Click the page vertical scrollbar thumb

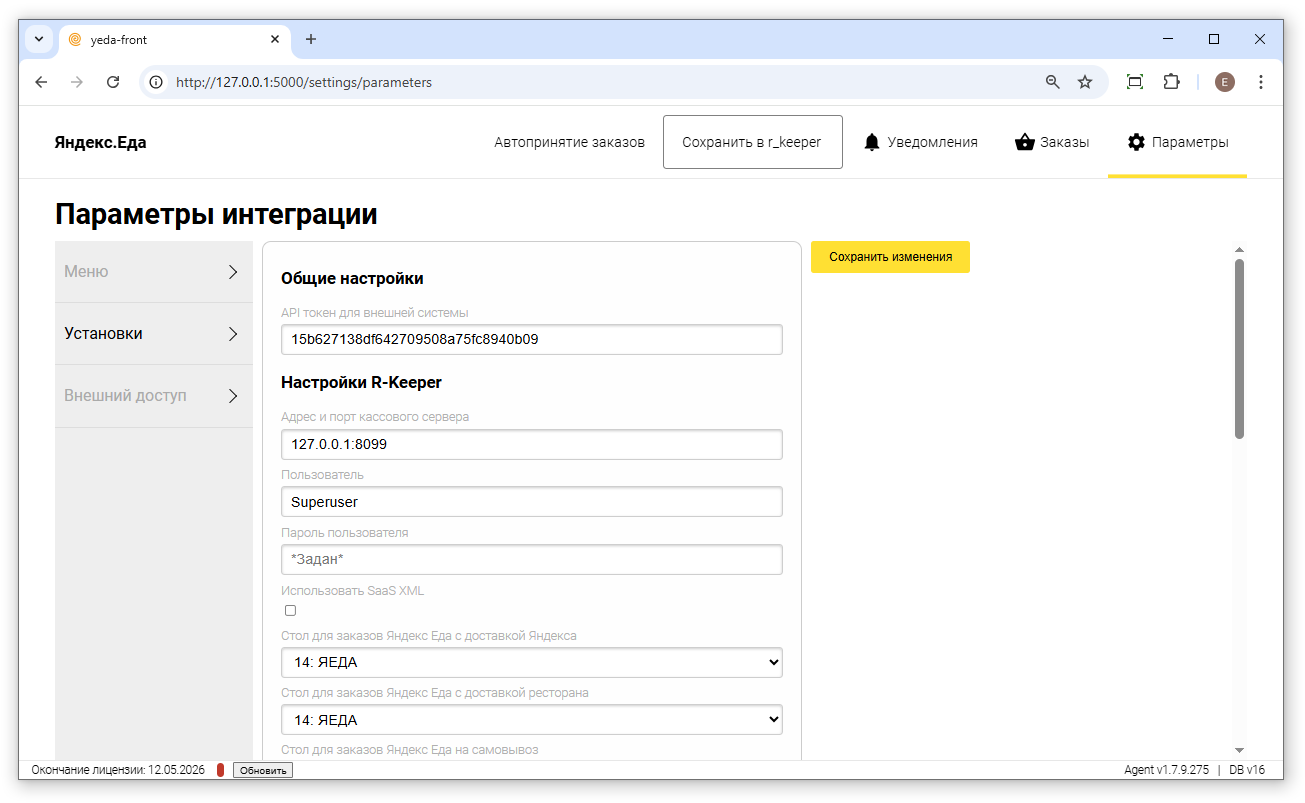pos(1240,348)
